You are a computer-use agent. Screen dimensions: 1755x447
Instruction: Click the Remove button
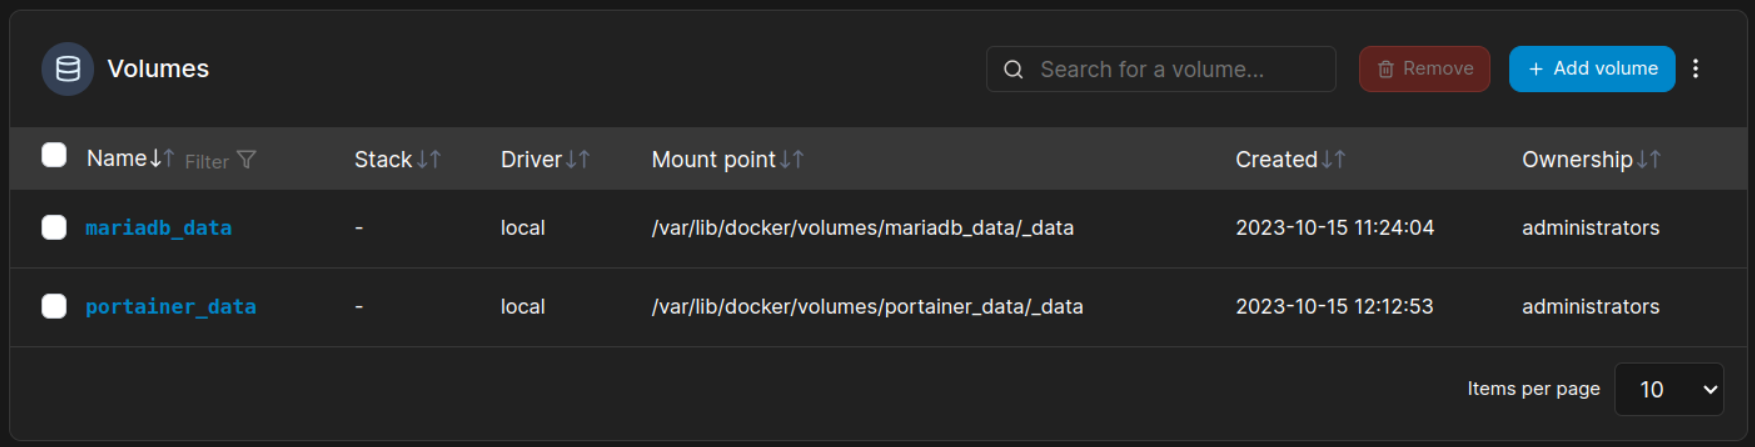[x=1424, y=69]
